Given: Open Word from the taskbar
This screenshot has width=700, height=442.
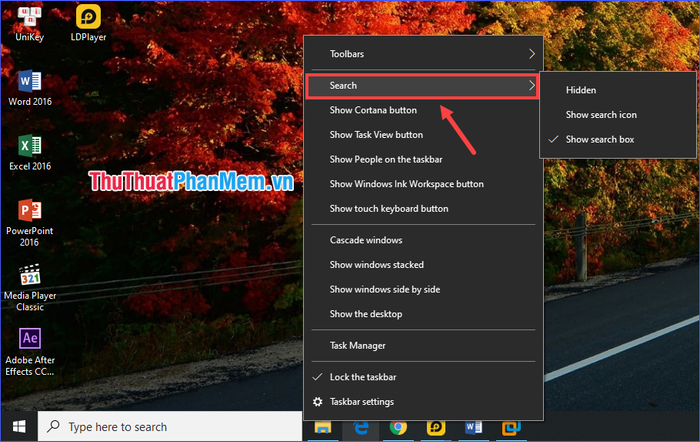Looking at the screenshot, I should click(474, 428).
